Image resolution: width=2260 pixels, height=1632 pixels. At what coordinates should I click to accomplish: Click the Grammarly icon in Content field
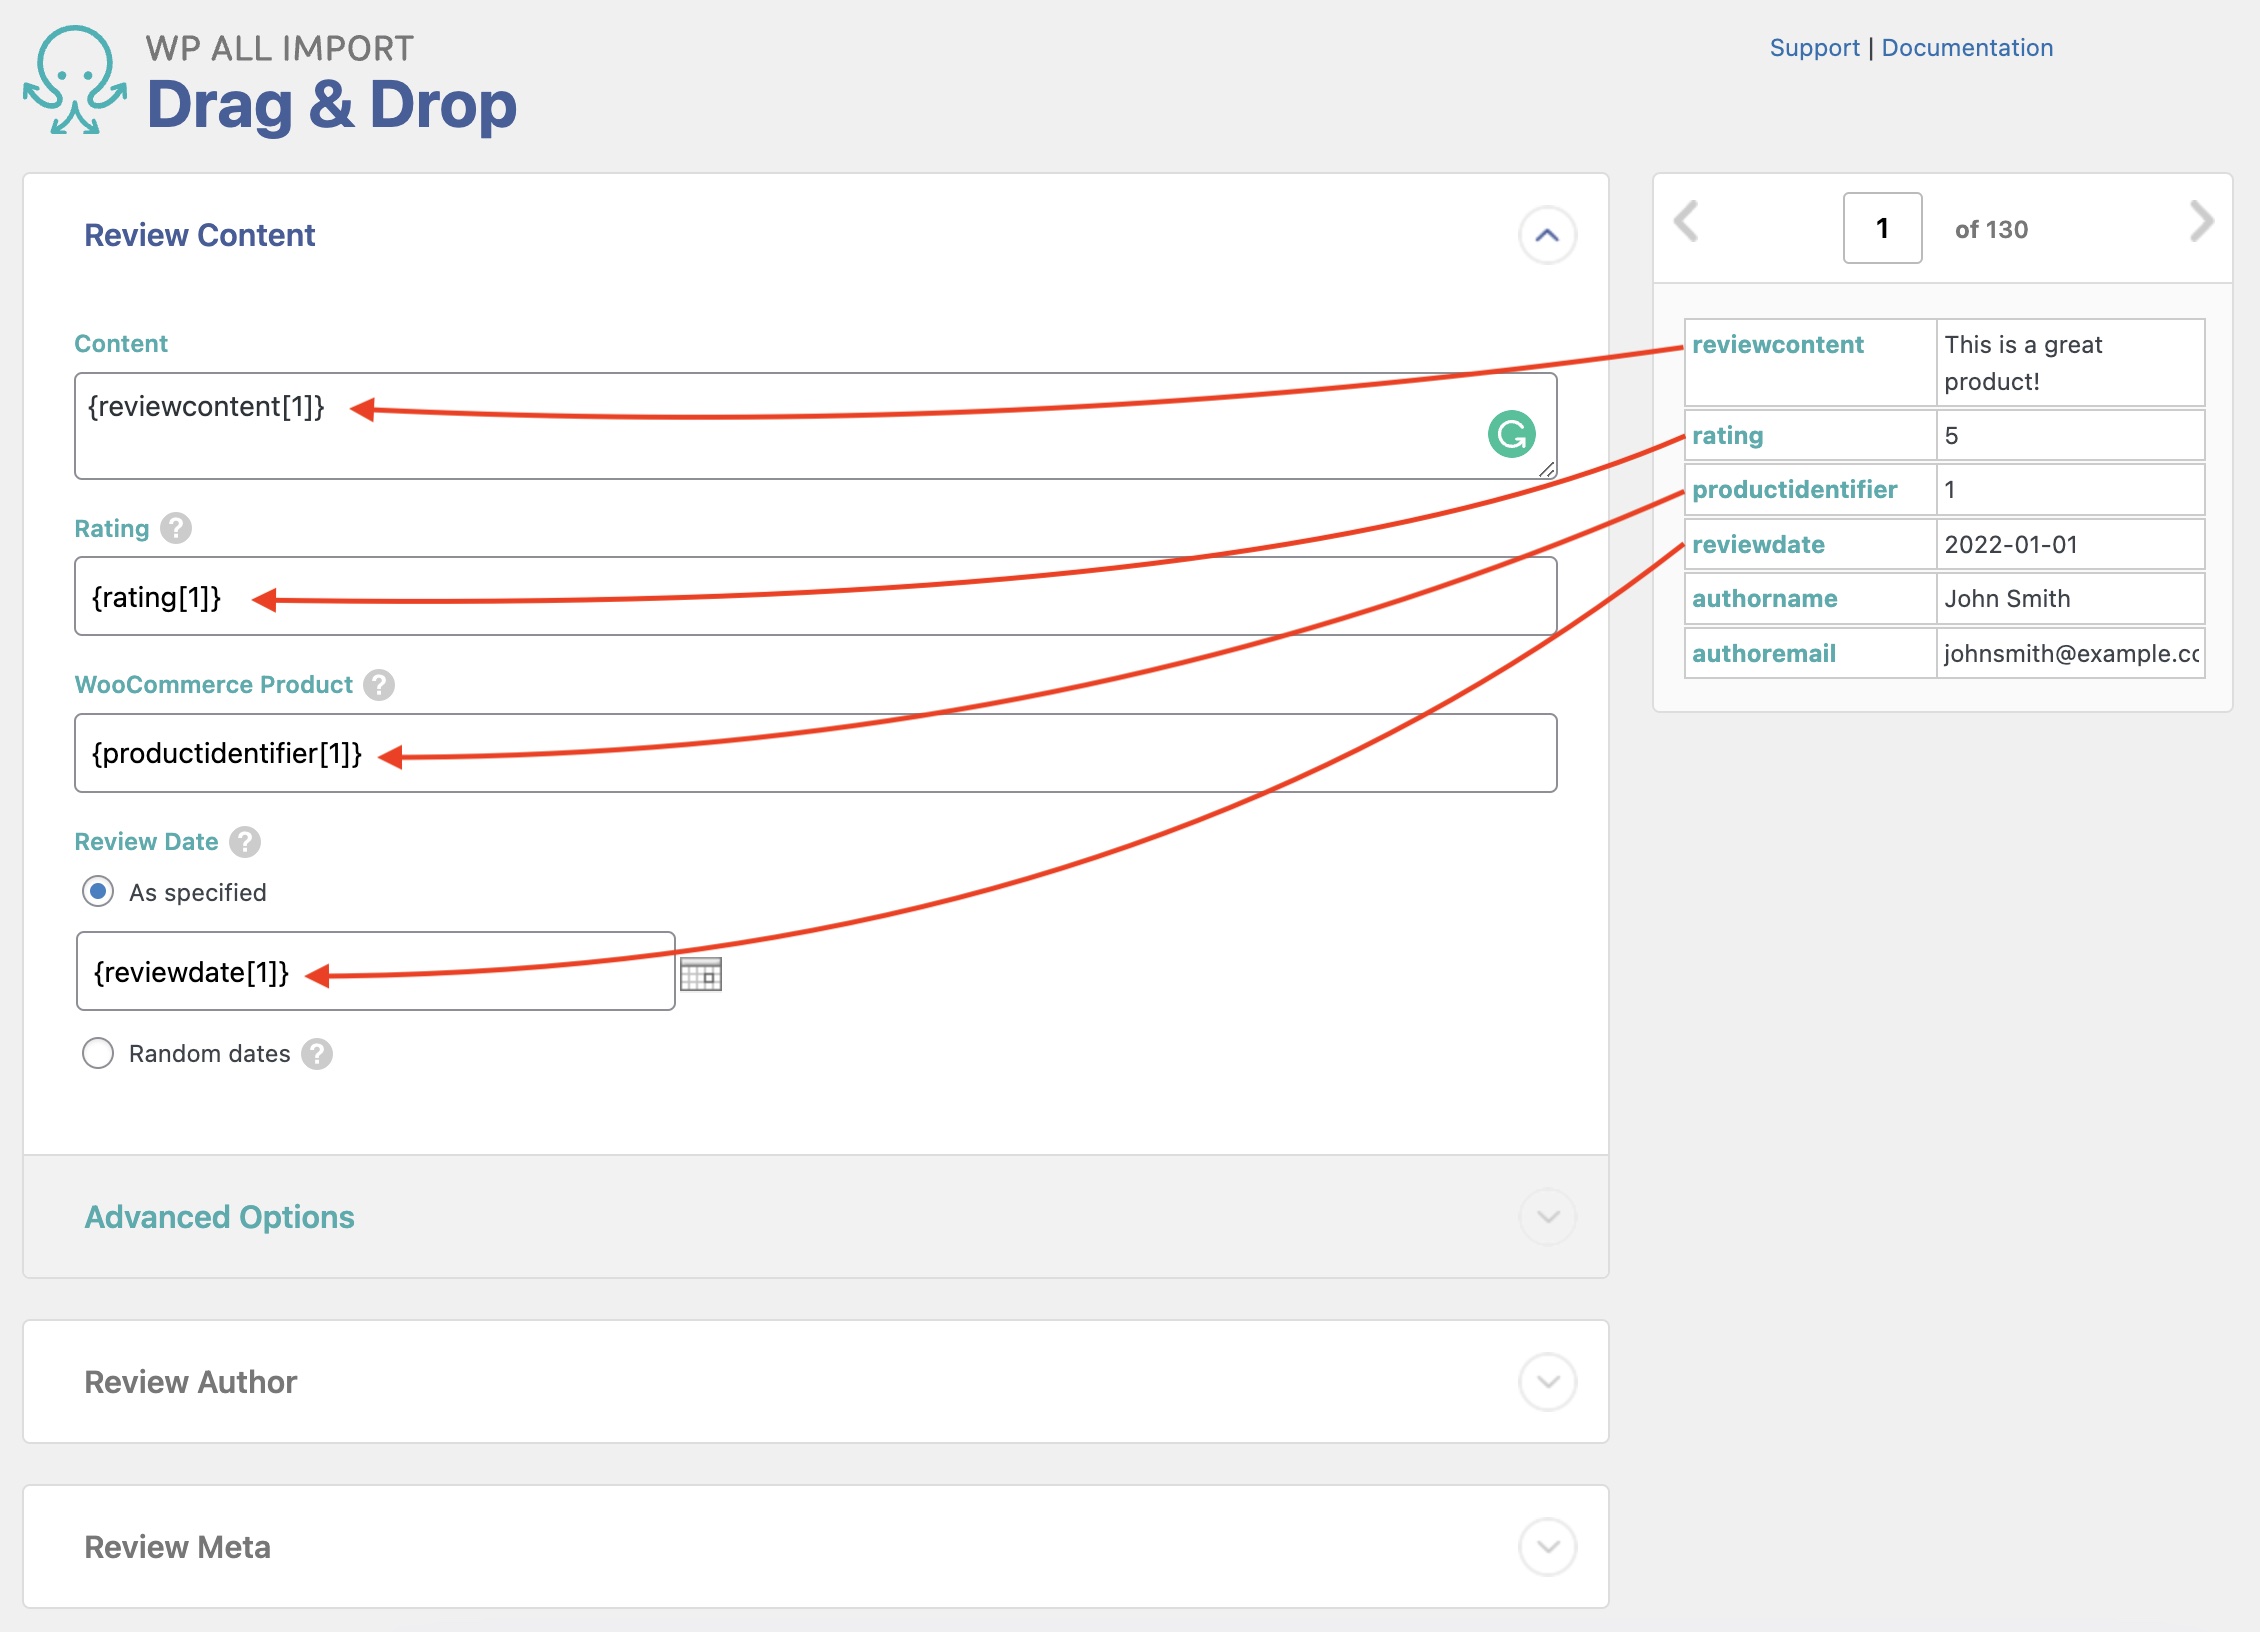1511,434
